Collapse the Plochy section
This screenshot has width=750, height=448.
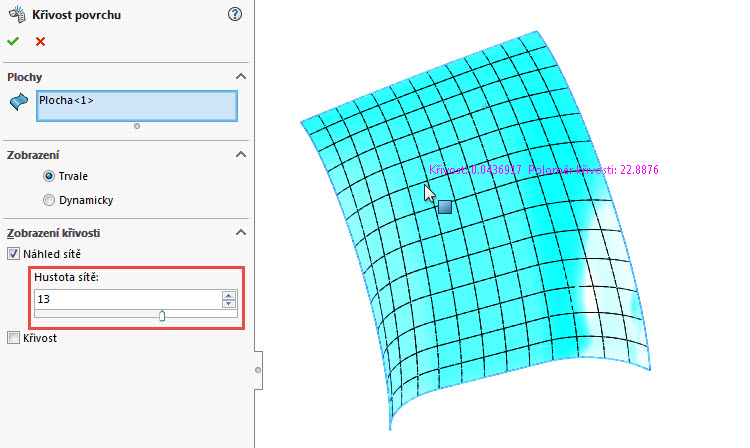tap(241, 76)
